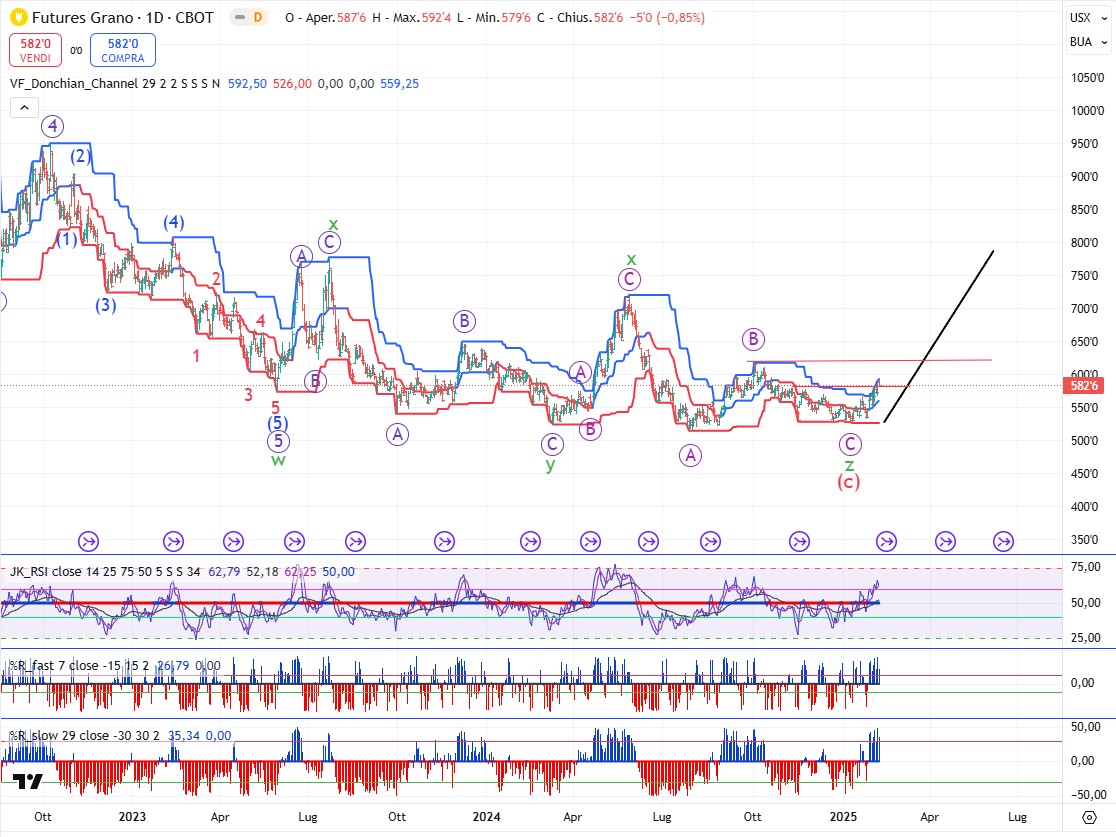Click the red 582'6 current price label
Image resolution: width=1116 pixels, height=837 pixels.
click(1084, 386)
